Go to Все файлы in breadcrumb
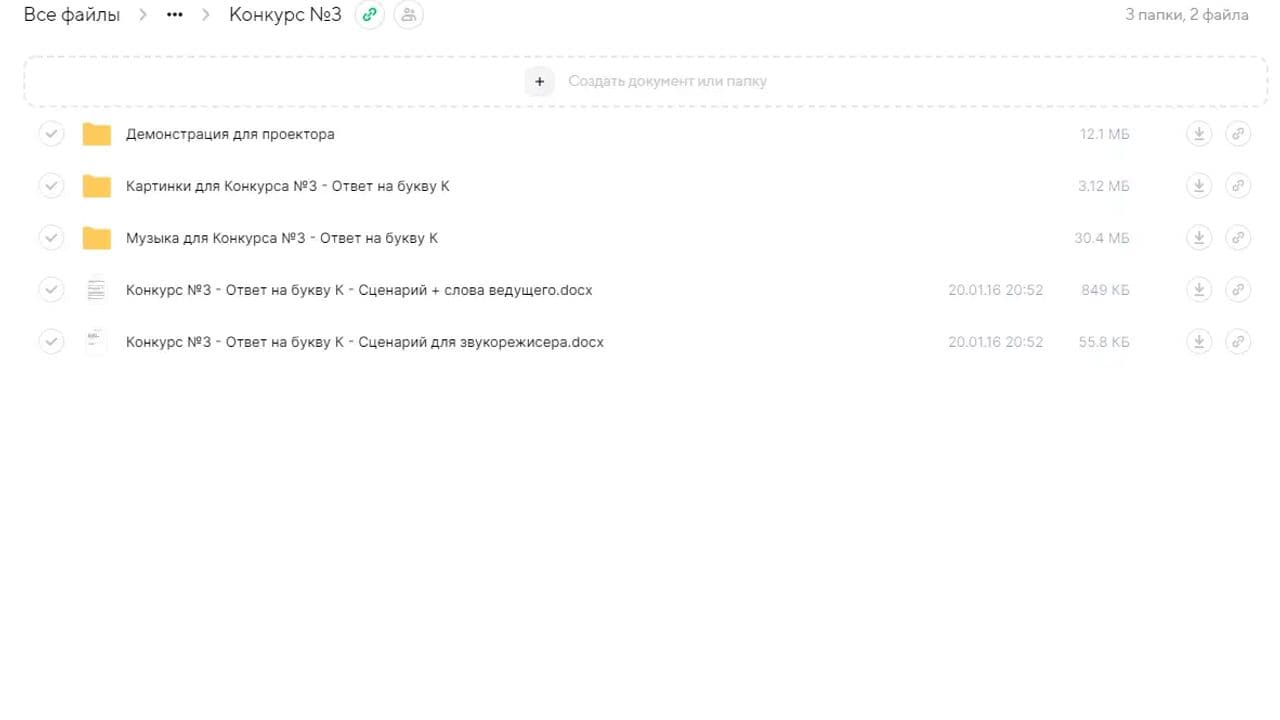Screen dimensions: 1280x720 tap(72, 15)
